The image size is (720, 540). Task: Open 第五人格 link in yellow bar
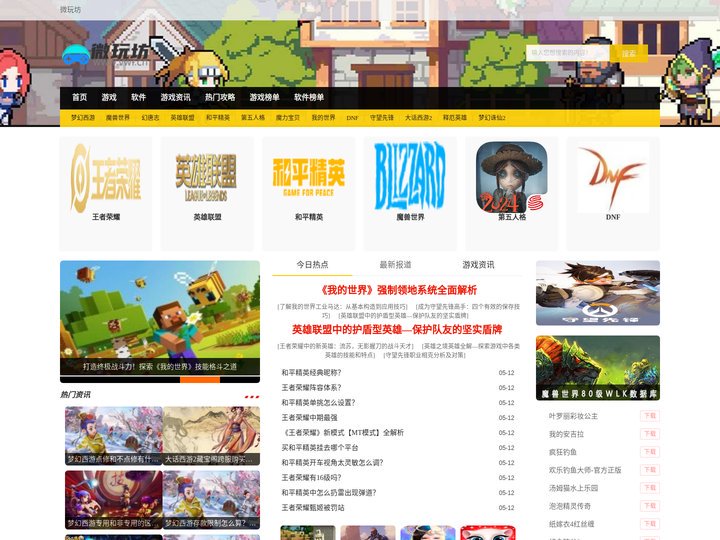tap(253, 118)
